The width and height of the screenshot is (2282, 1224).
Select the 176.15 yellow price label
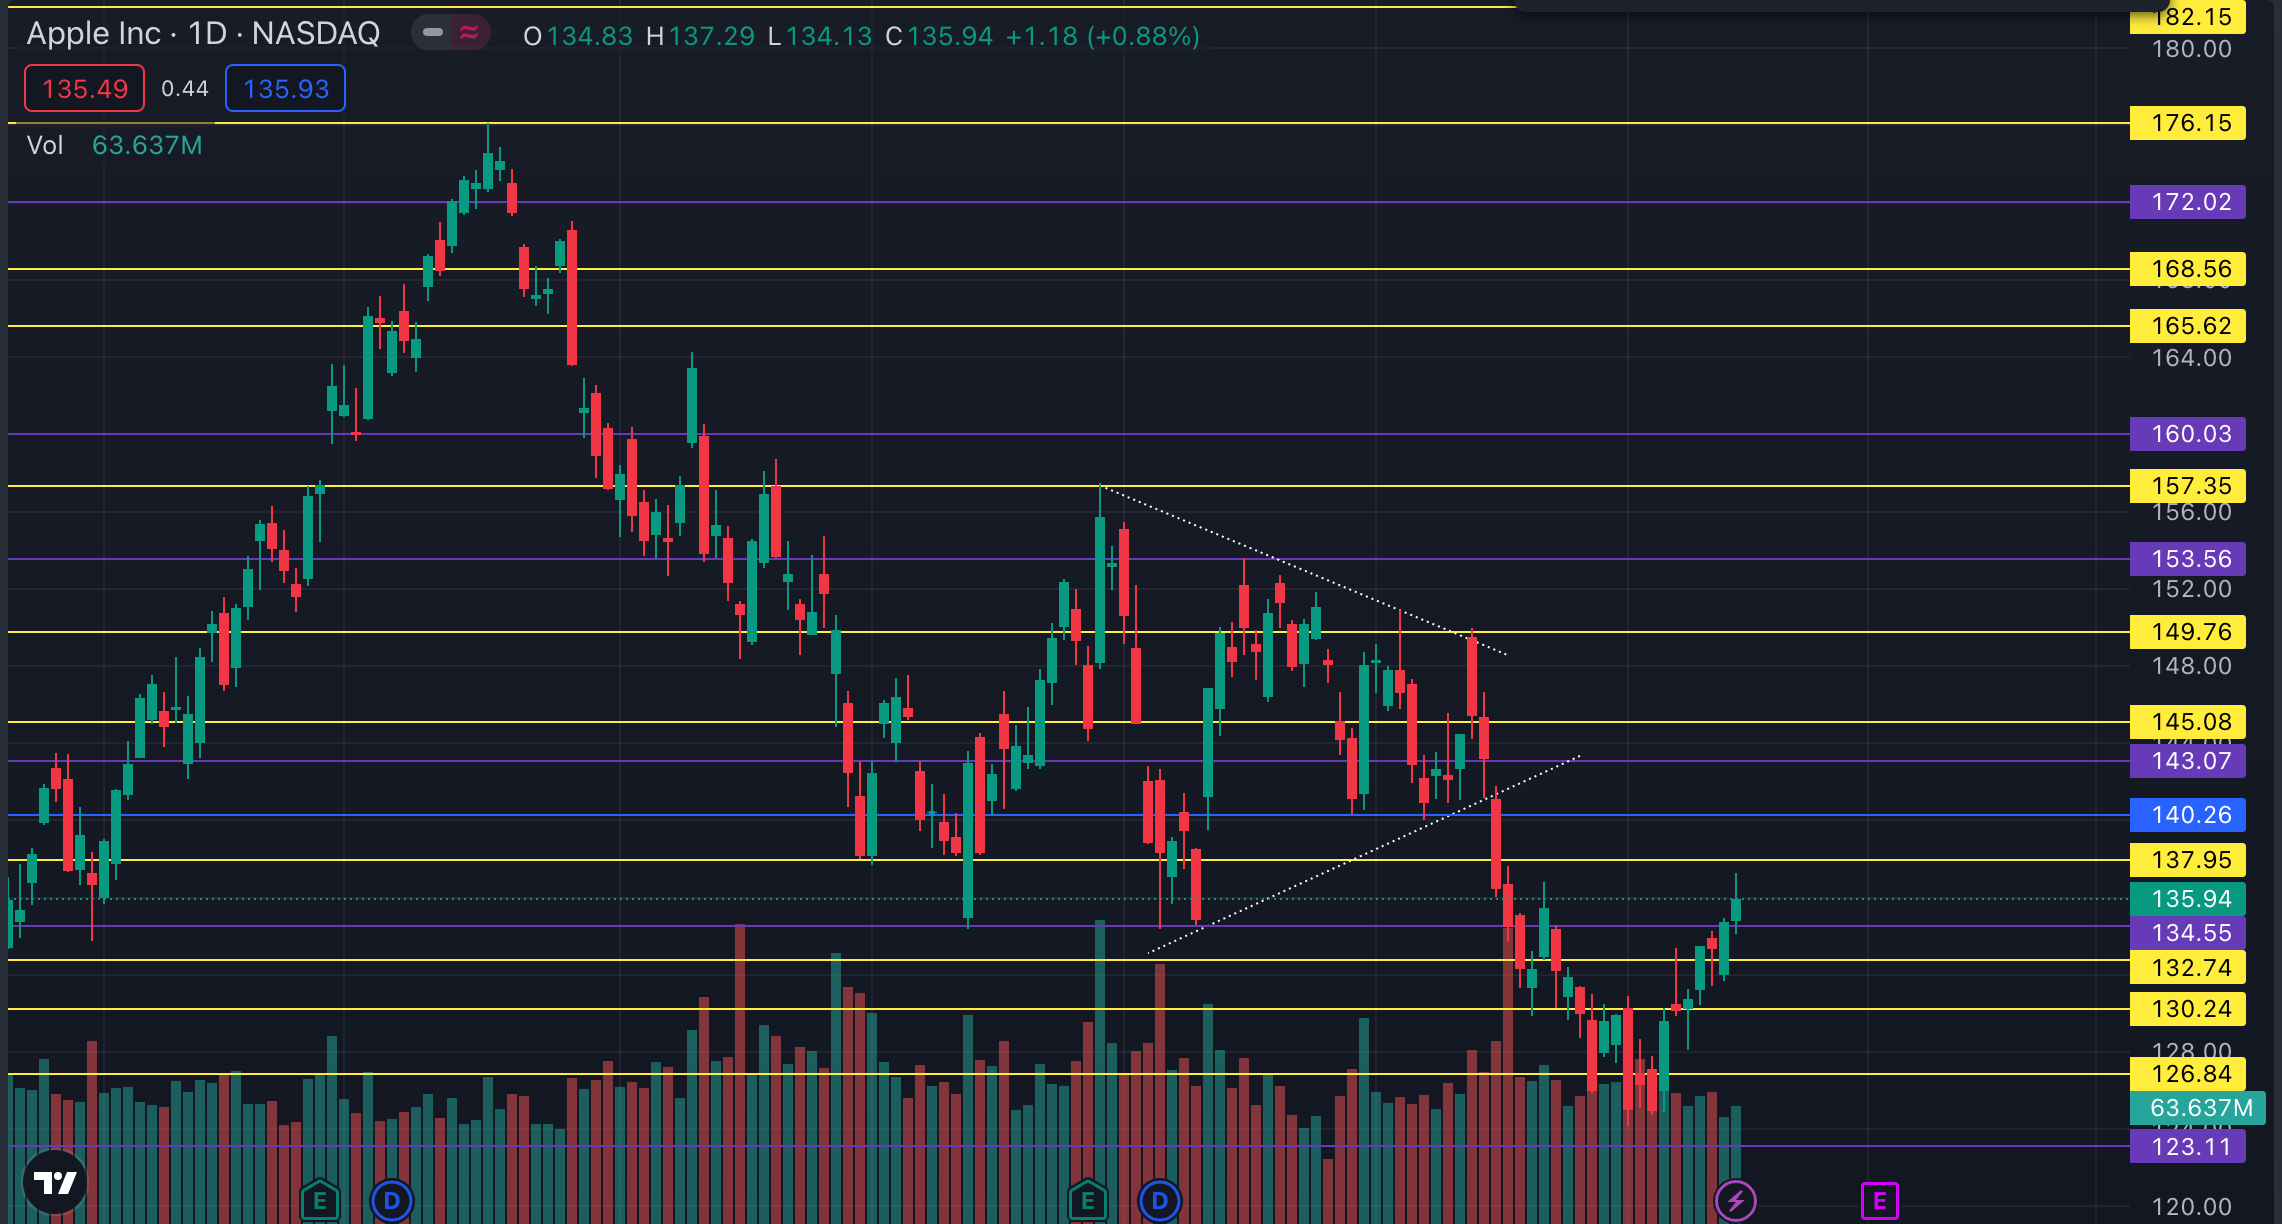(x=2188, y=123)
